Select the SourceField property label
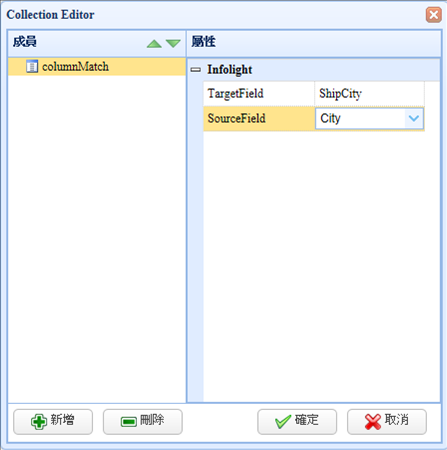This screenshot has width=447, height=450. [x=236, y=118]
